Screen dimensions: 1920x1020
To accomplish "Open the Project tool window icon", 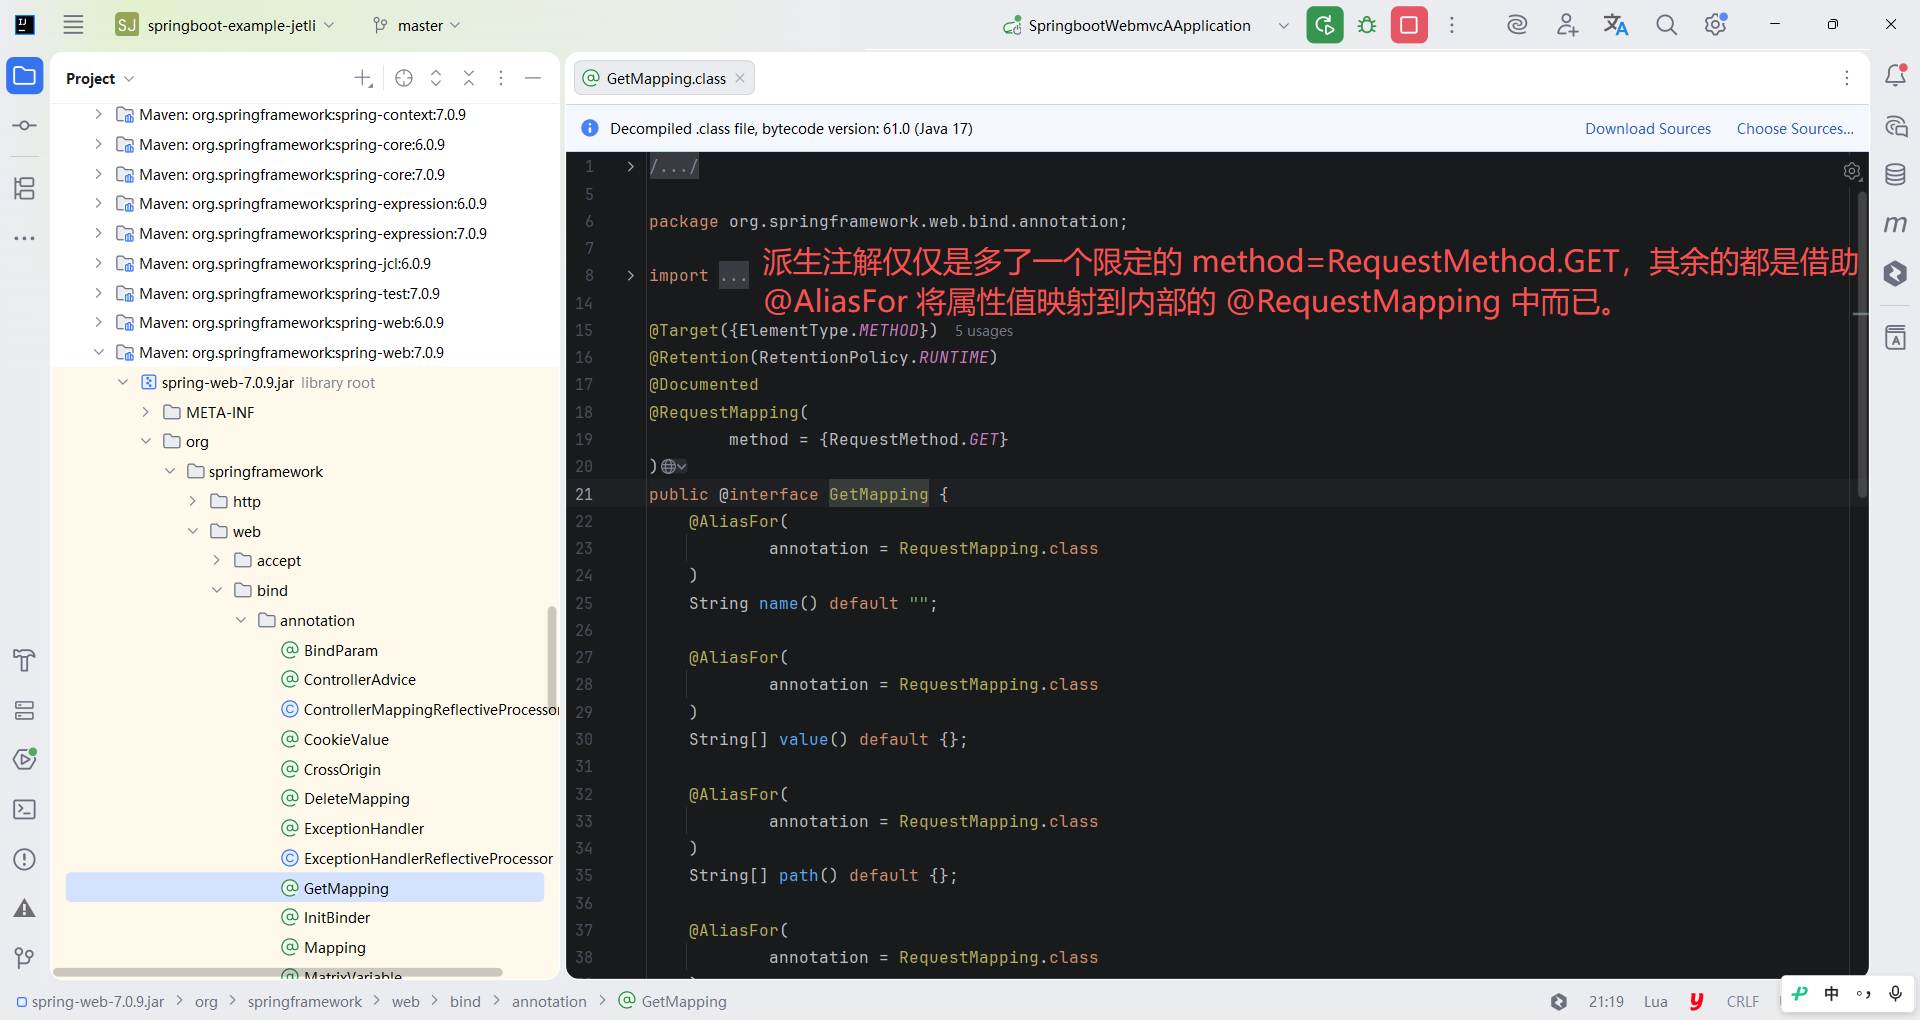I will point(25,76).
